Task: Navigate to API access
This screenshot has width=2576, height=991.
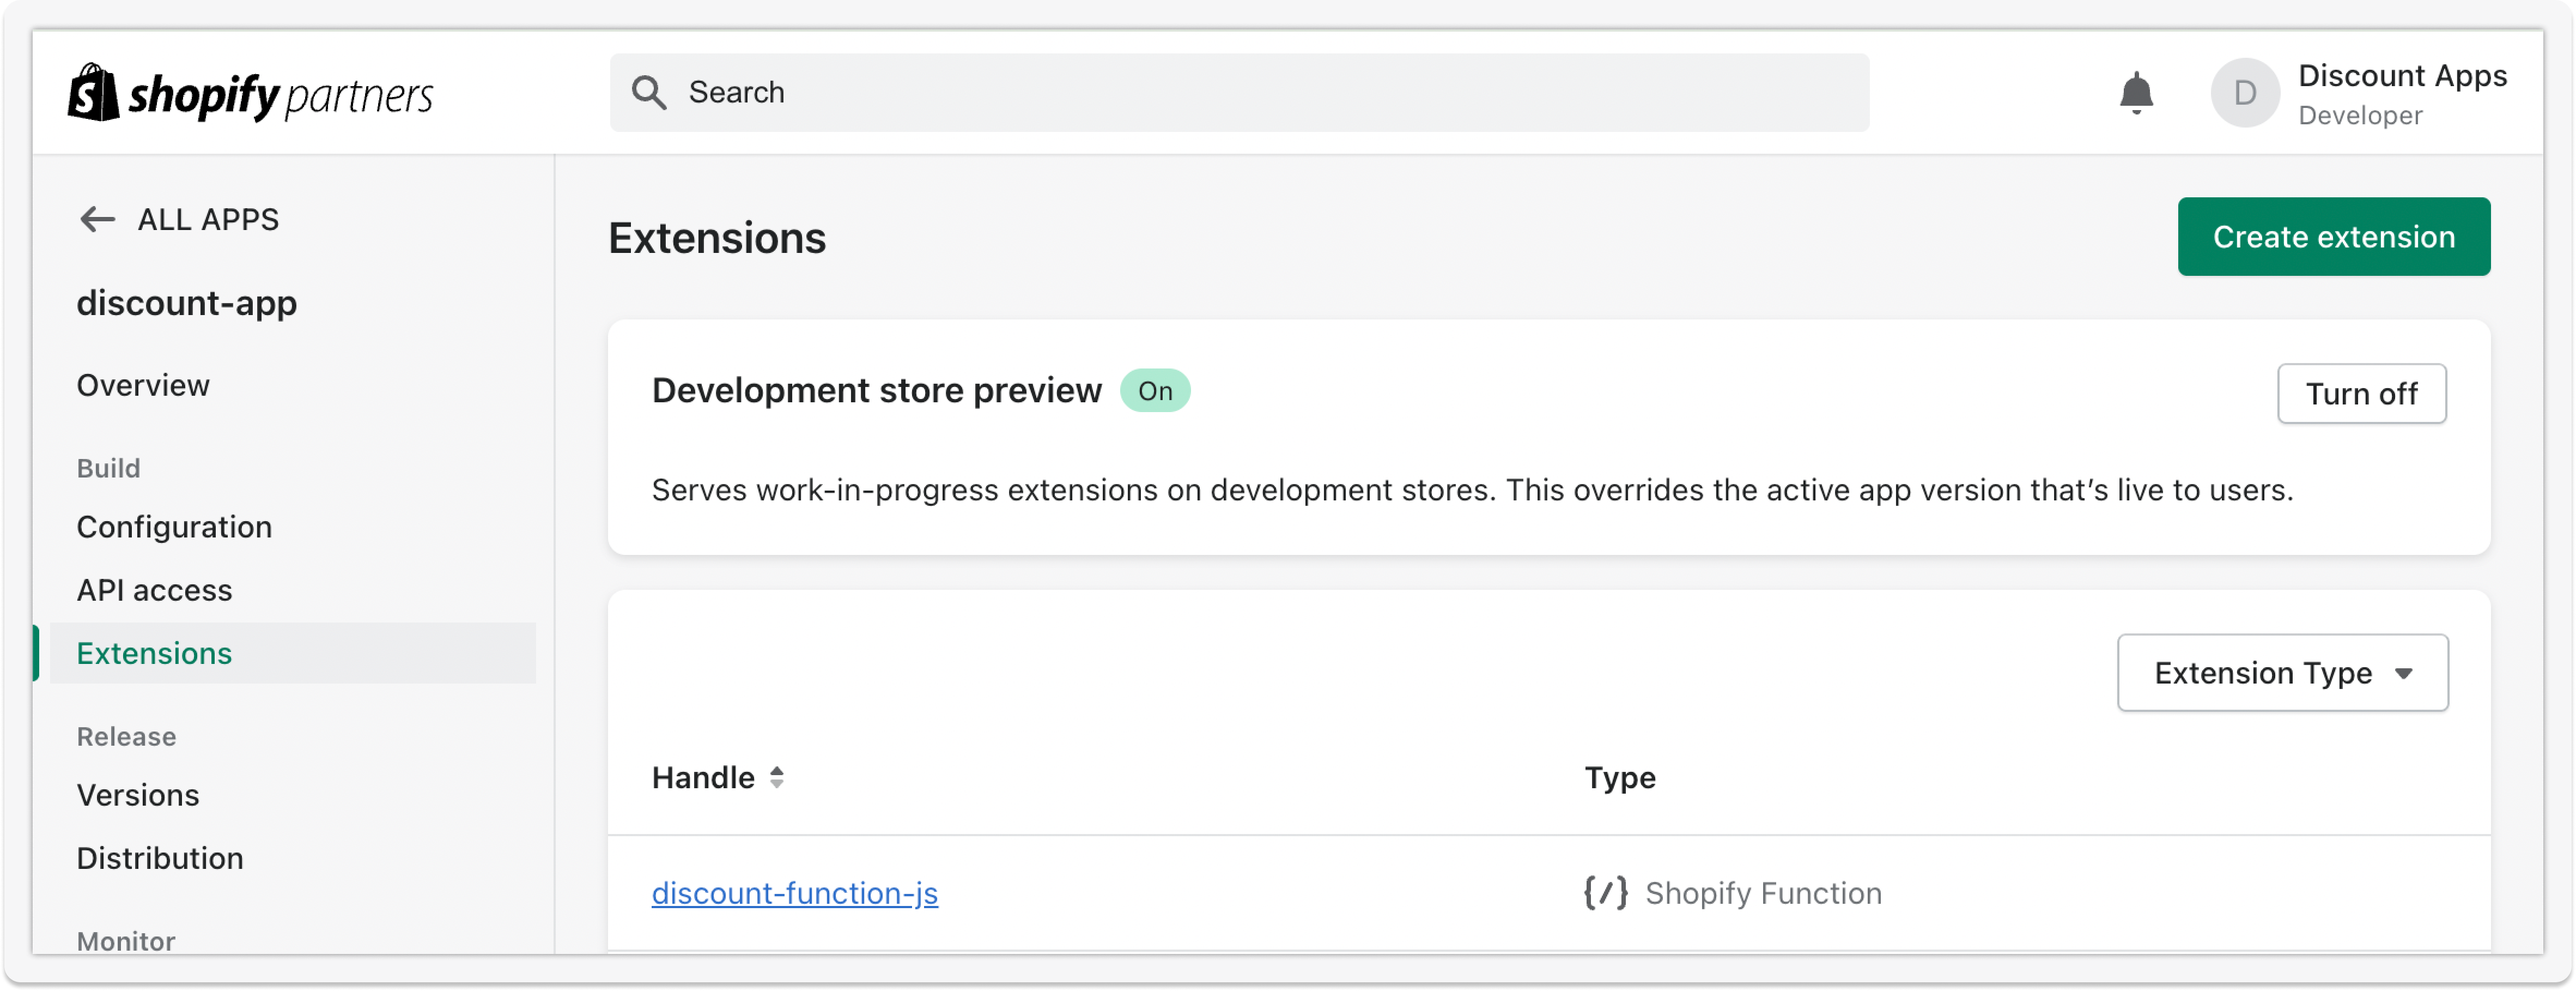Action: (154, 590)
